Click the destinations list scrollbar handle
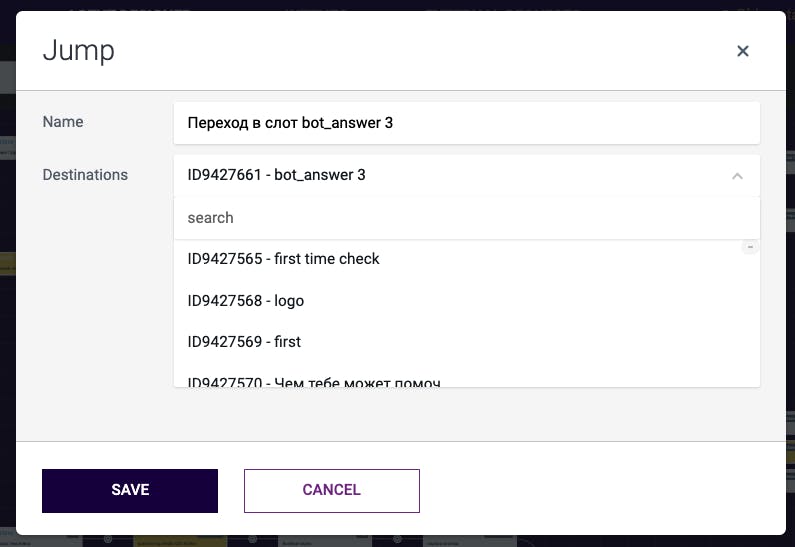795x547 pixels. tap(750, 247)
